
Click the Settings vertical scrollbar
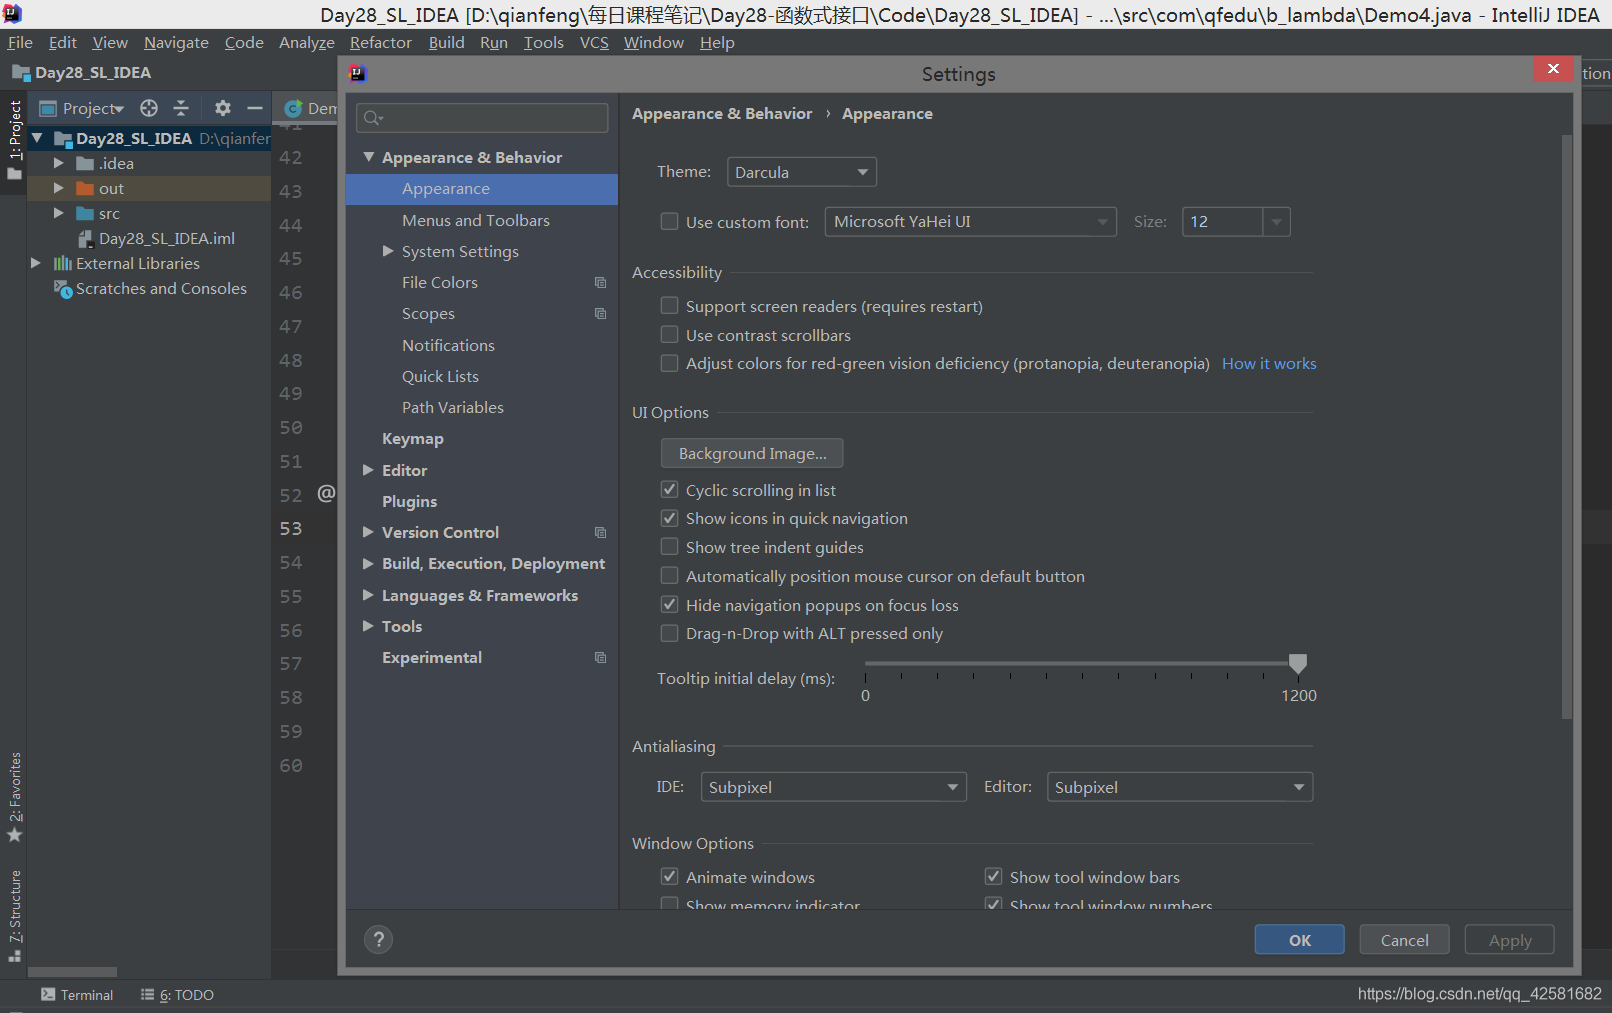click(1567, 426)
